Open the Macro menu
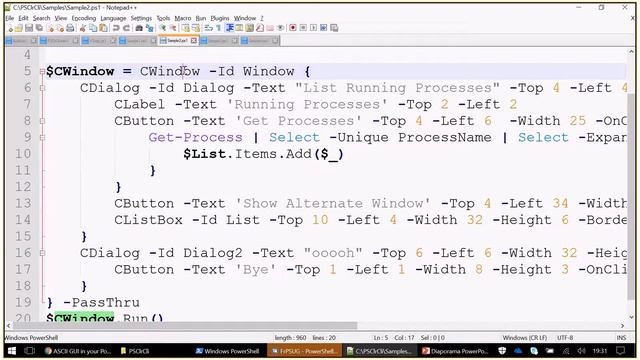Screen dimensions: 640x360 tap(182, 18)
